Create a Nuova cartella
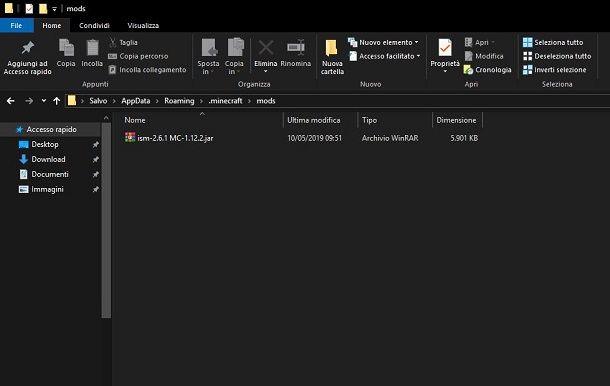 [x=332, y=57]
